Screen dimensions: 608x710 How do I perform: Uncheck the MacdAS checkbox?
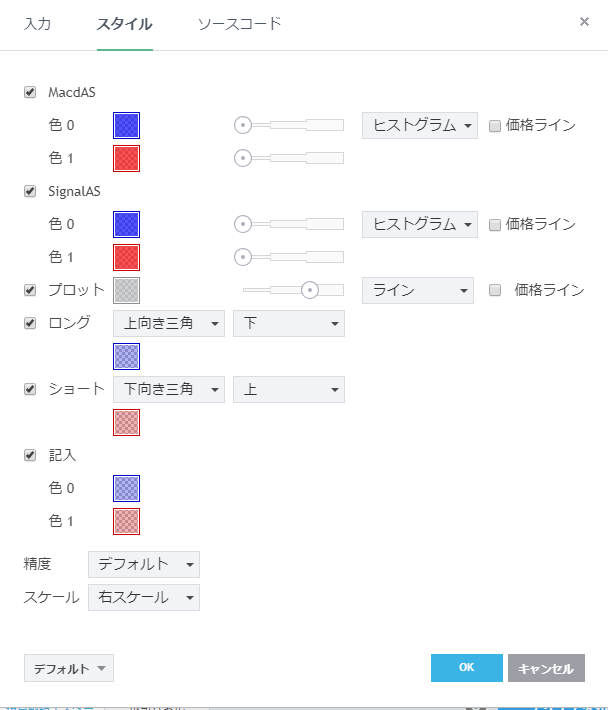click(30, 92)
